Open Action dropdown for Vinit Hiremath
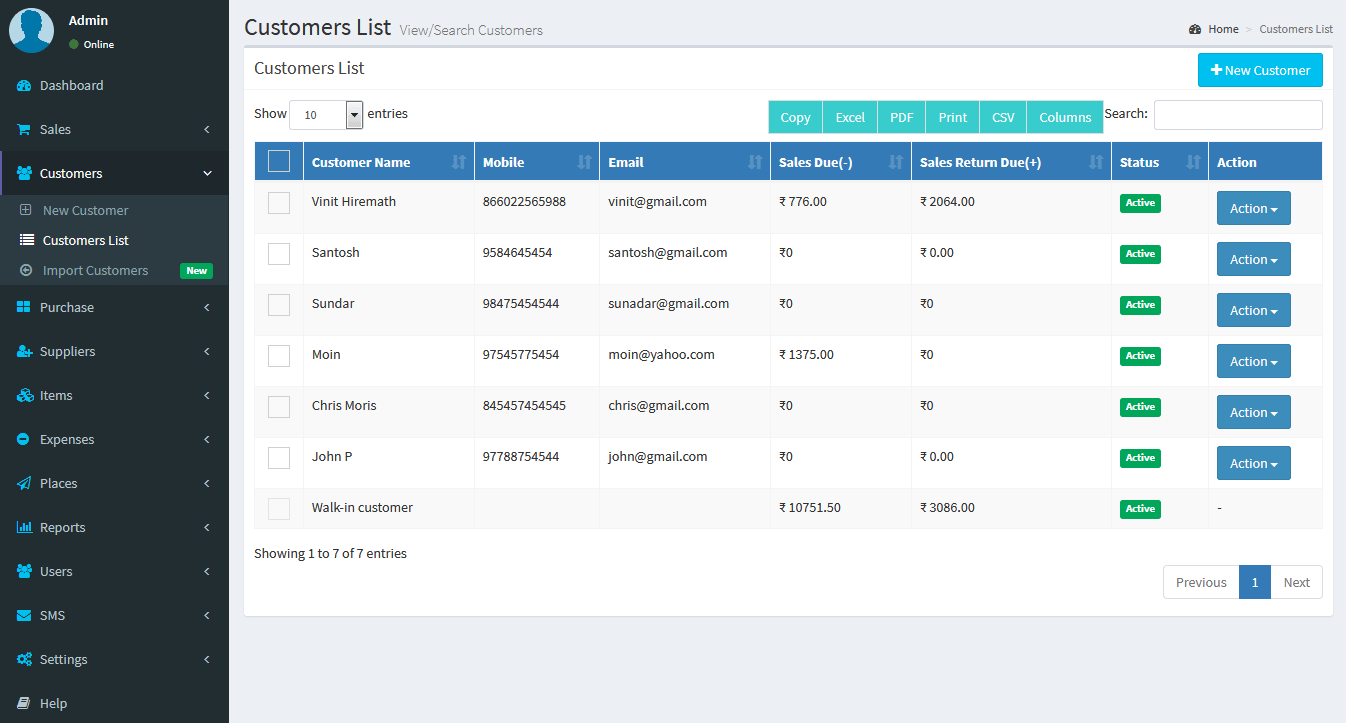1346x723 pixels. (x=1254, y=208)
